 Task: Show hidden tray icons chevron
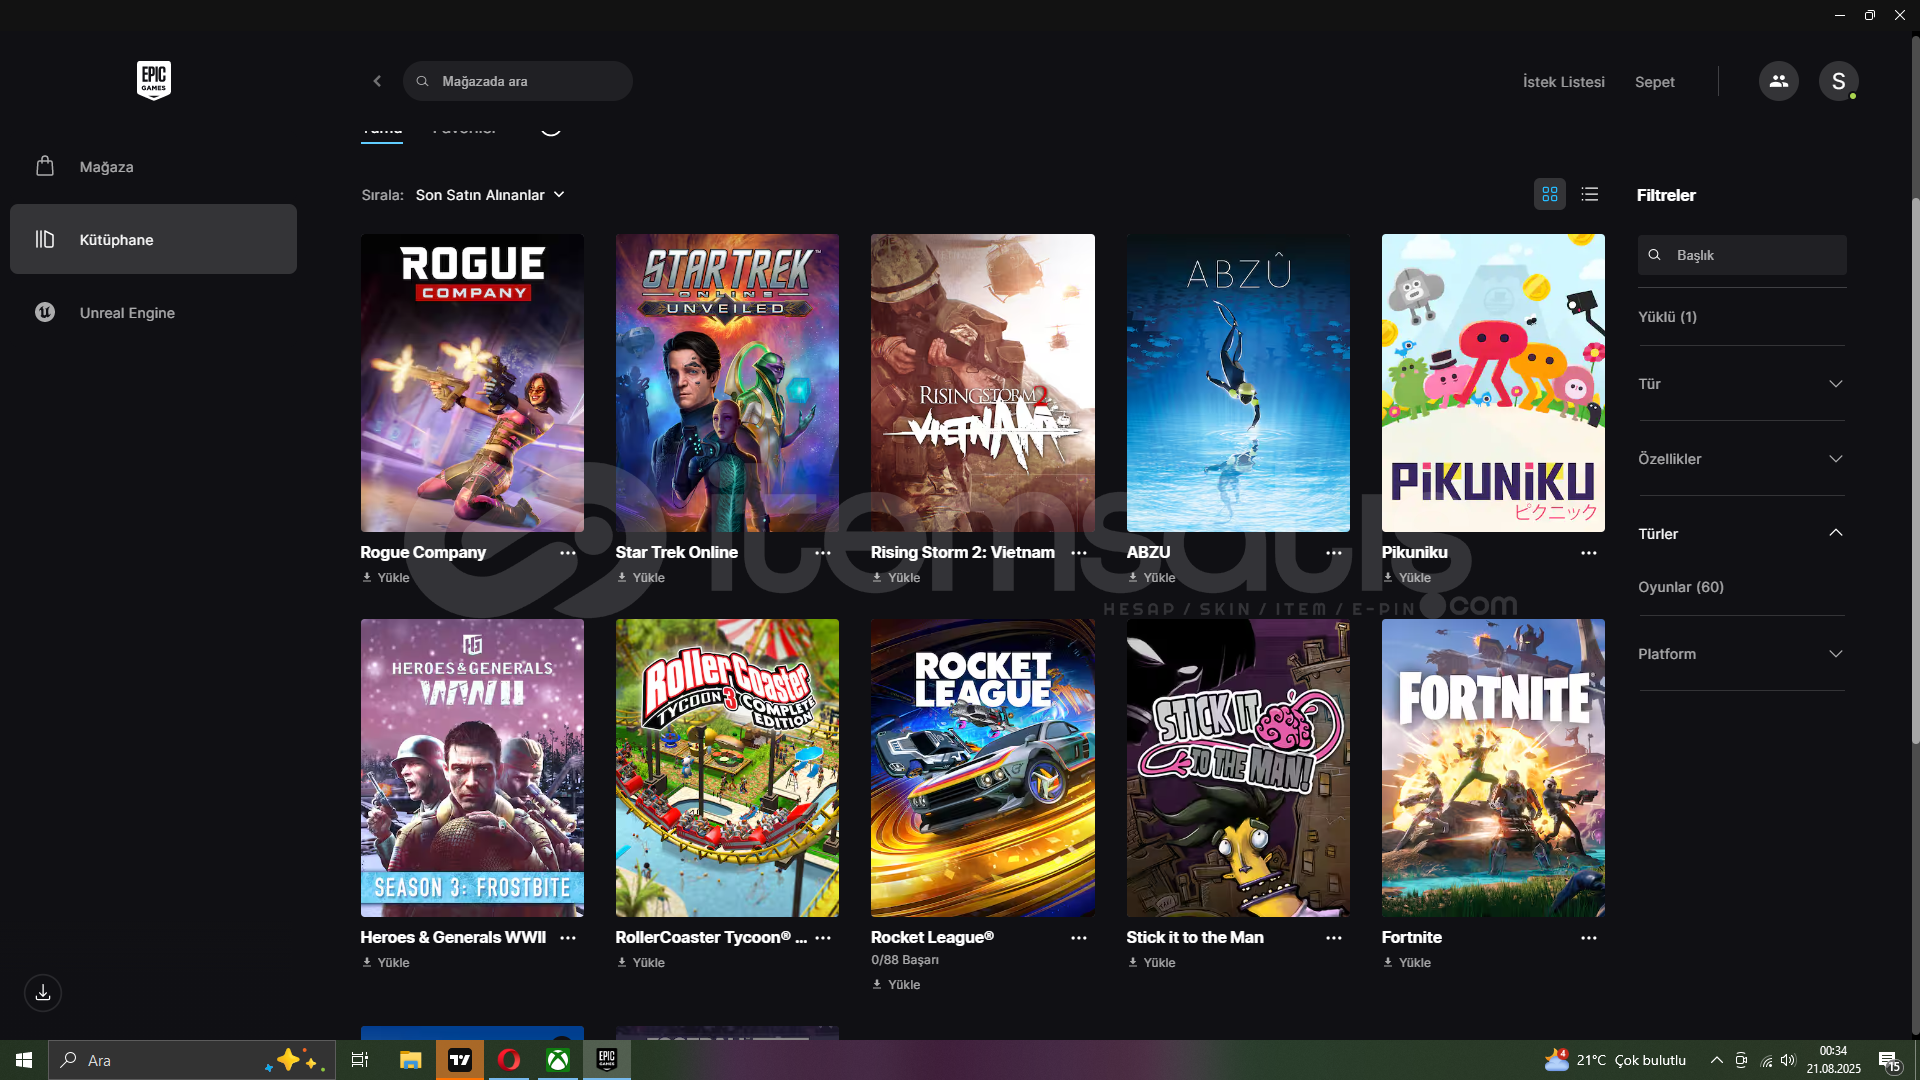point(1716,1060)
